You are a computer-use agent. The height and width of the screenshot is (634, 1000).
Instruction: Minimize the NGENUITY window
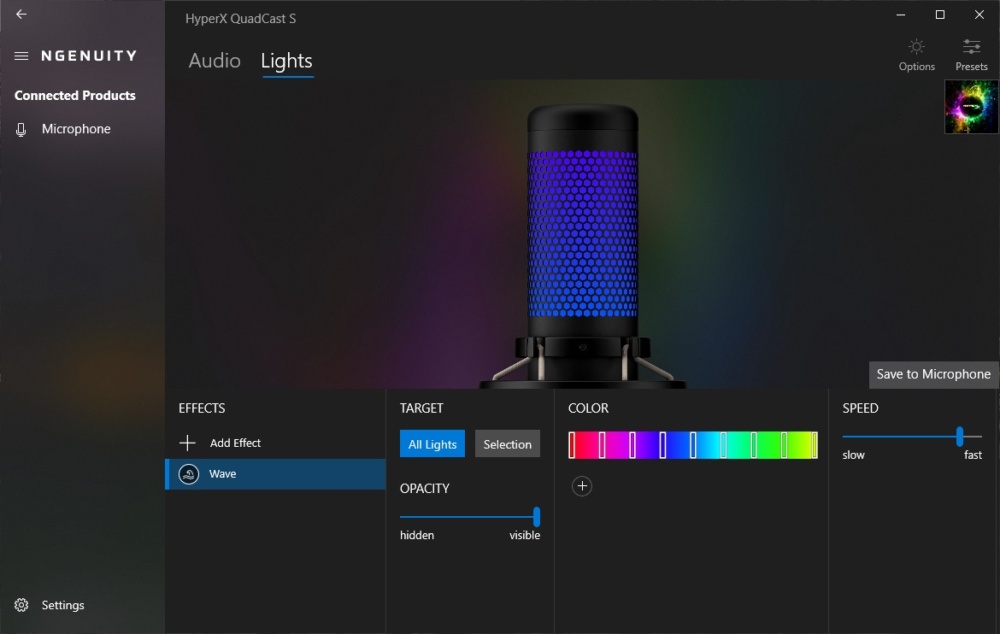pyautogui.click(x=901, y=15)
